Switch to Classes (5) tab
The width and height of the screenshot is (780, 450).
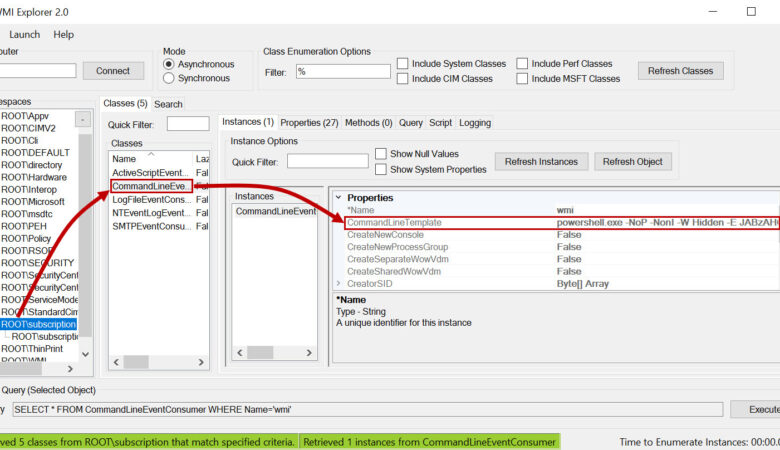click(125, 103)
